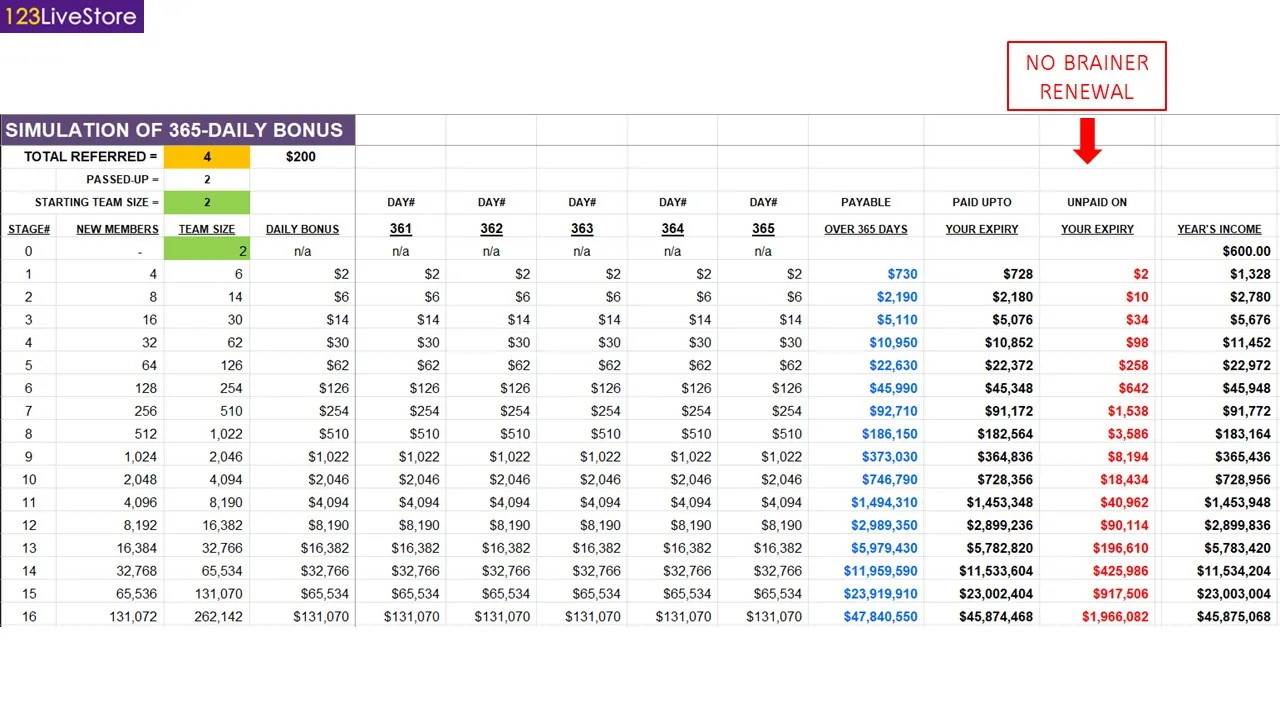Select the Passed-Up value cell
Image resolution: width=1280 pixels, height=720 pixels.
click(x=207, y=180)
